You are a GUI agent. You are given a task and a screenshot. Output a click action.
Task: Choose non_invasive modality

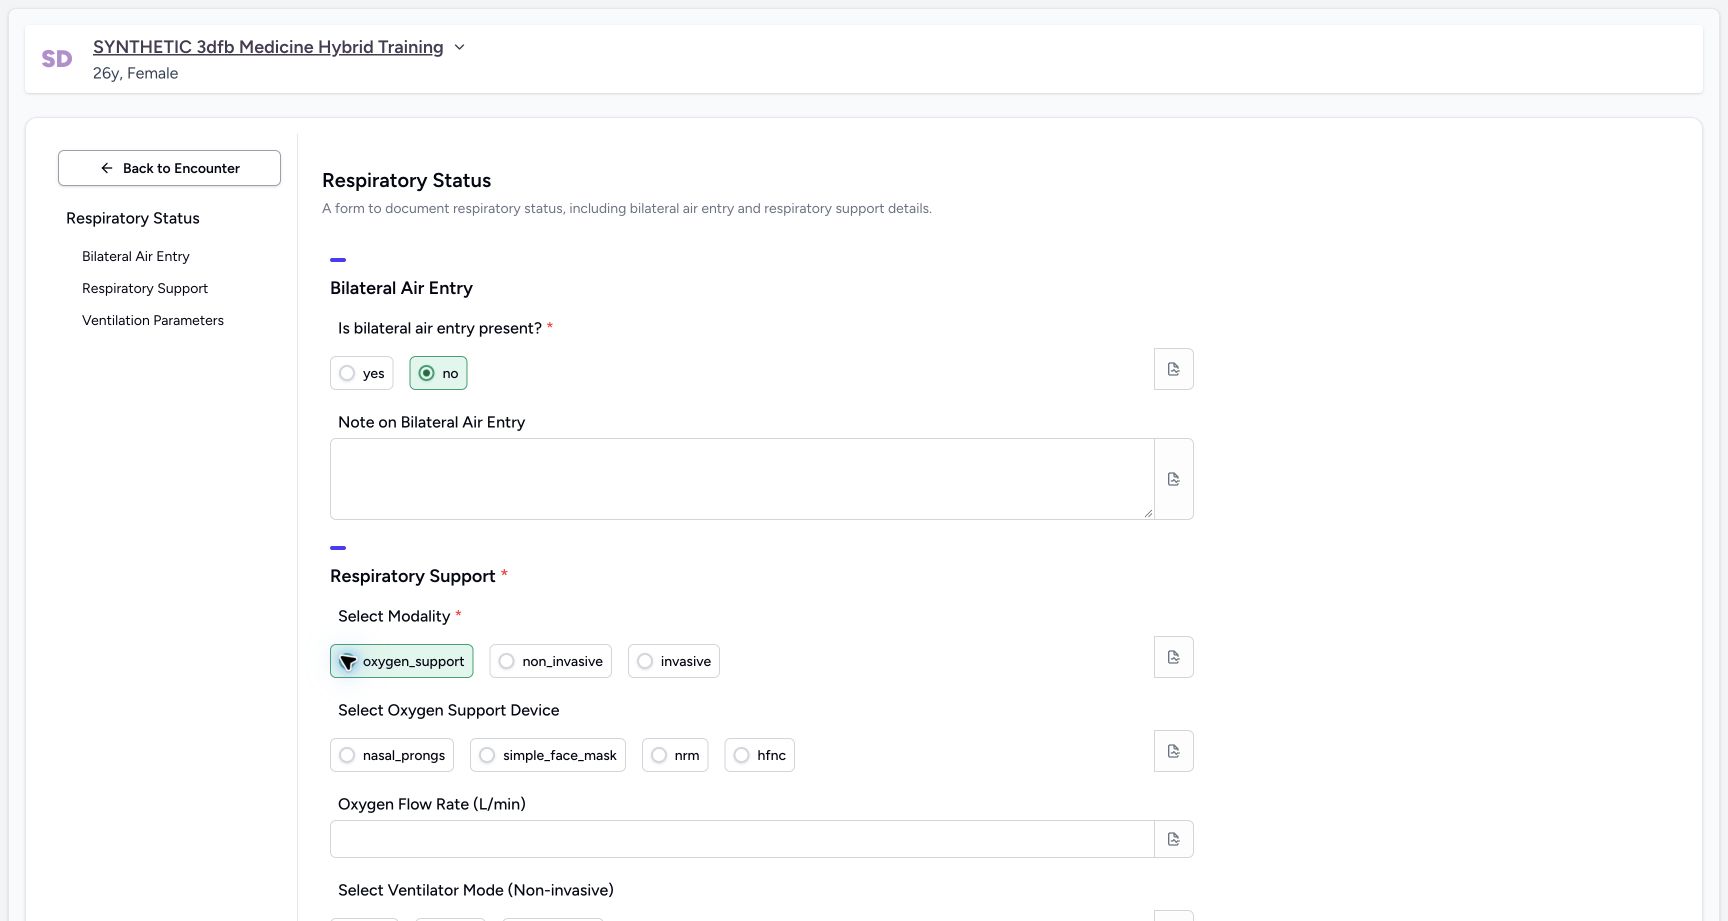coord(550,661)
